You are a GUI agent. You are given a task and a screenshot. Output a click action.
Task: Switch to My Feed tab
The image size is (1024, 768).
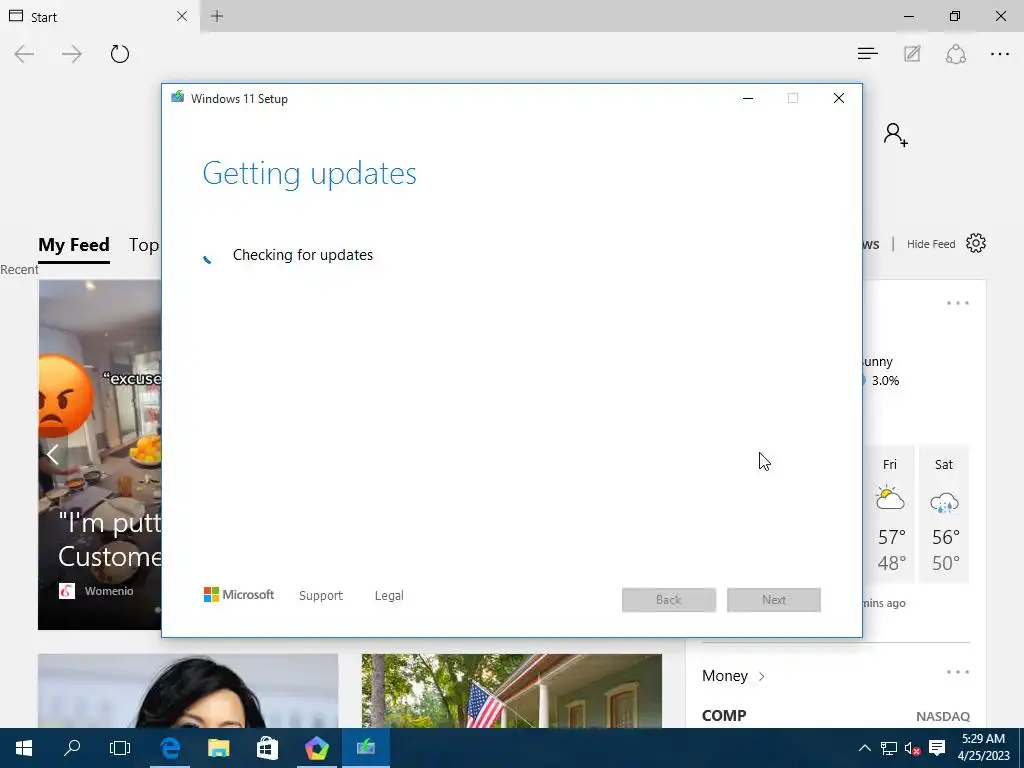coord(74,245)
